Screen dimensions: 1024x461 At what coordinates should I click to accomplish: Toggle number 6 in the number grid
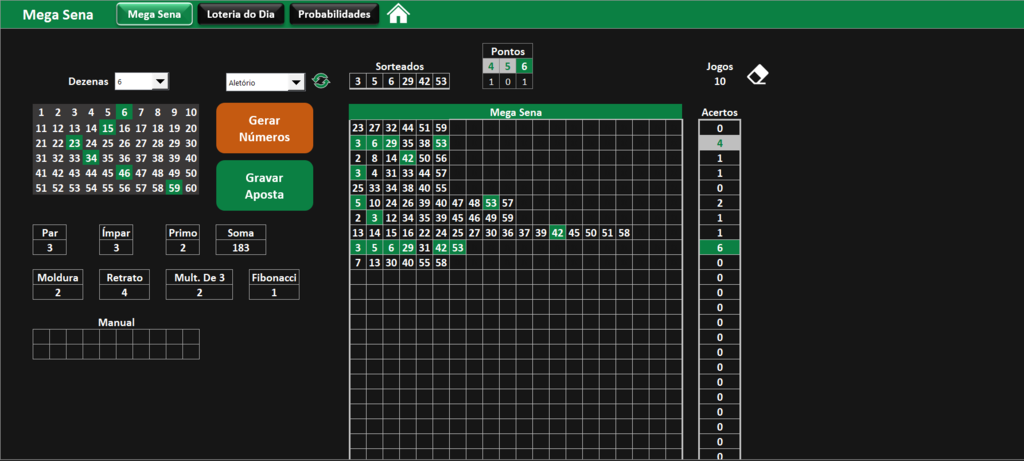point(124,112)
